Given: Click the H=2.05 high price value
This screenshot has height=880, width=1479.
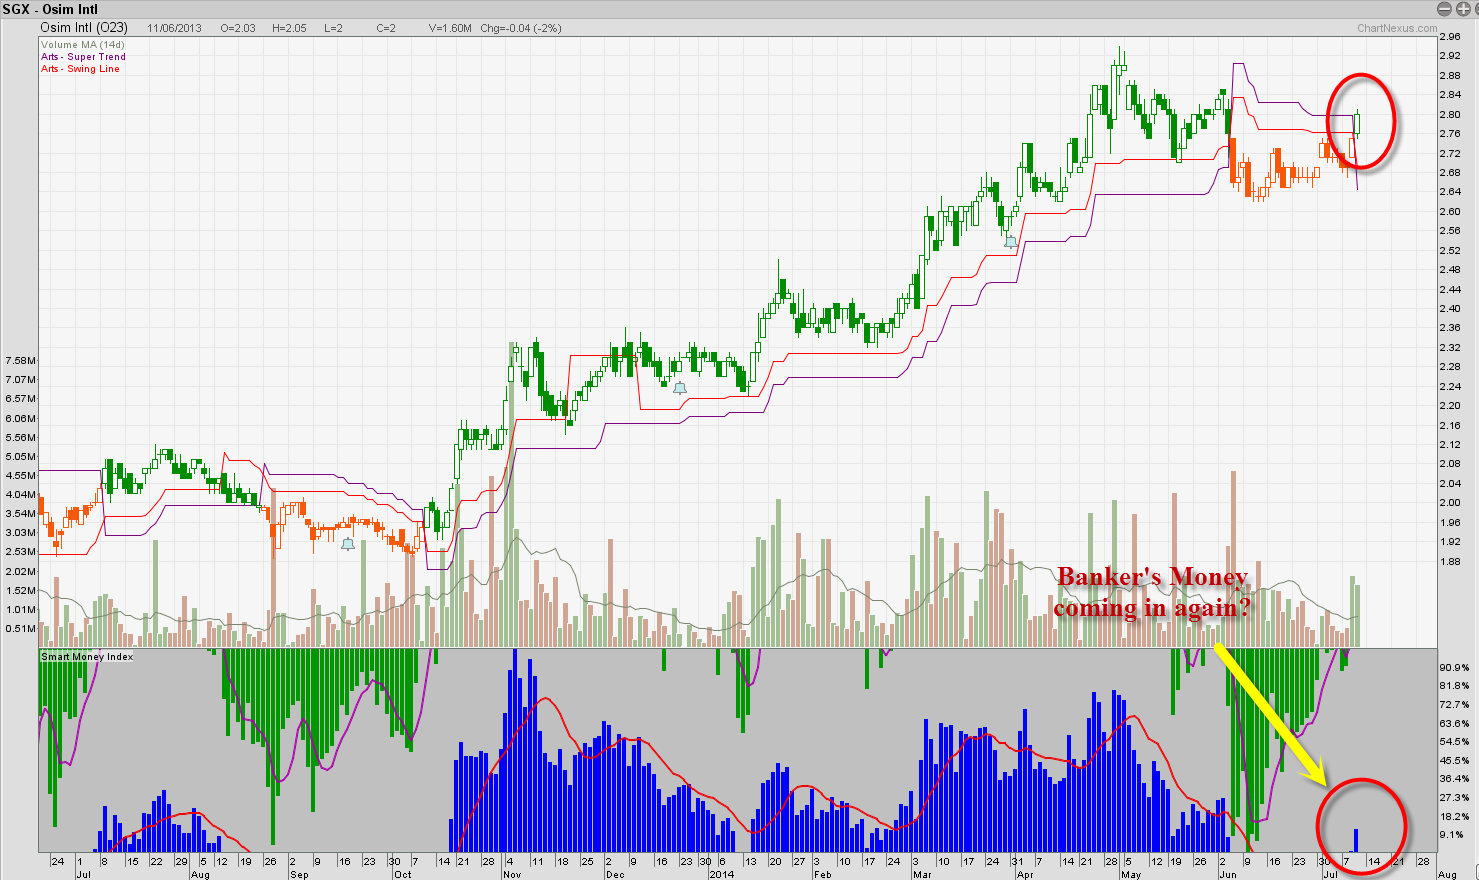Looking at the screenshot, I should tap(290, 28).
